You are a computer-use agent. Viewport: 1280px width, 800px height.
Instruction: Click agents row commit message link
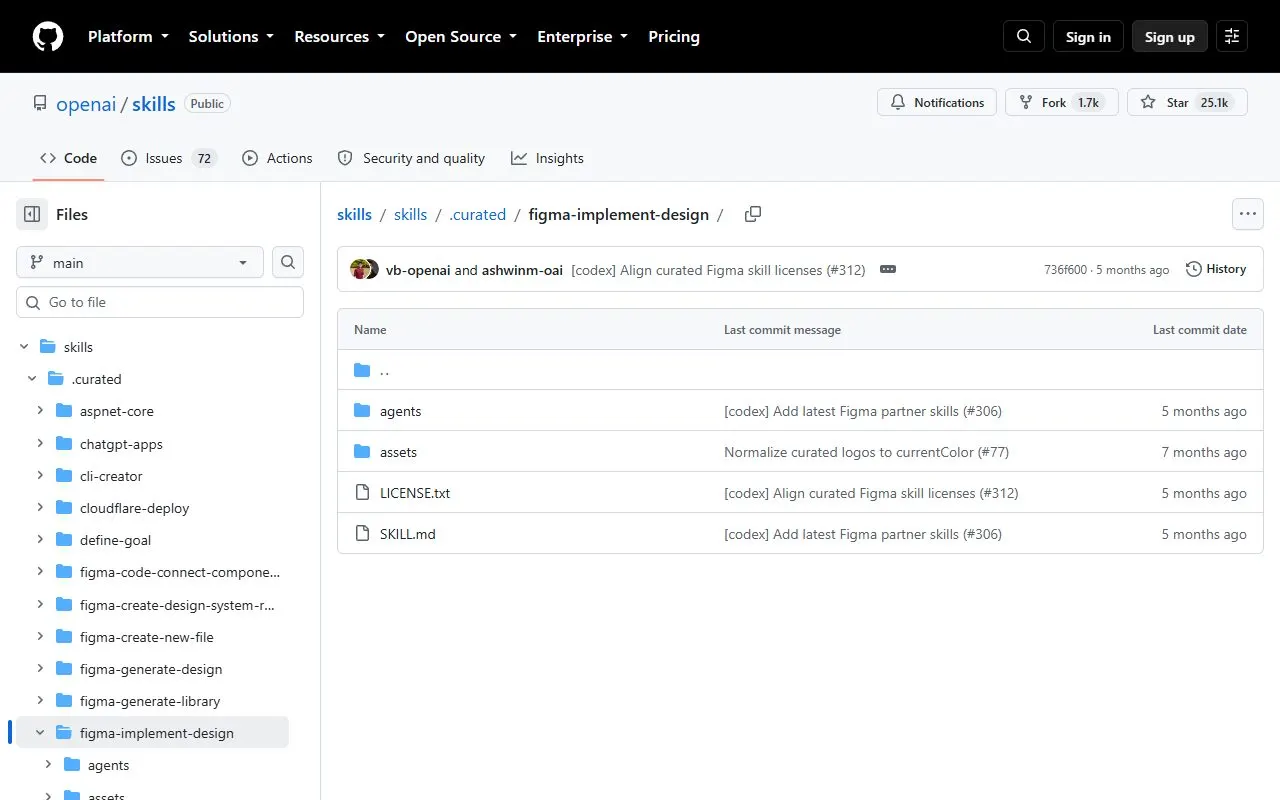[863, 411]
